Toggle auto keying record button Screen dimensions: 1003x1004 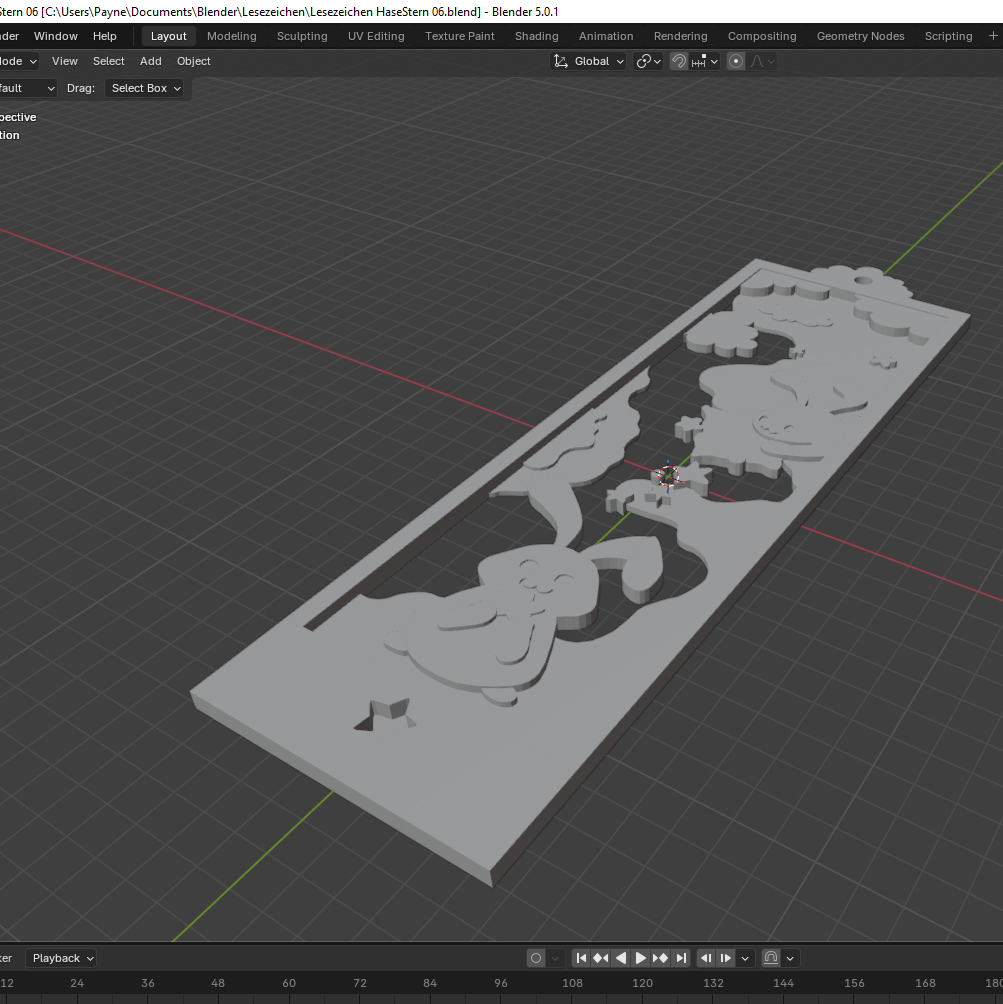pyautogui.click(x=536, y=958)
